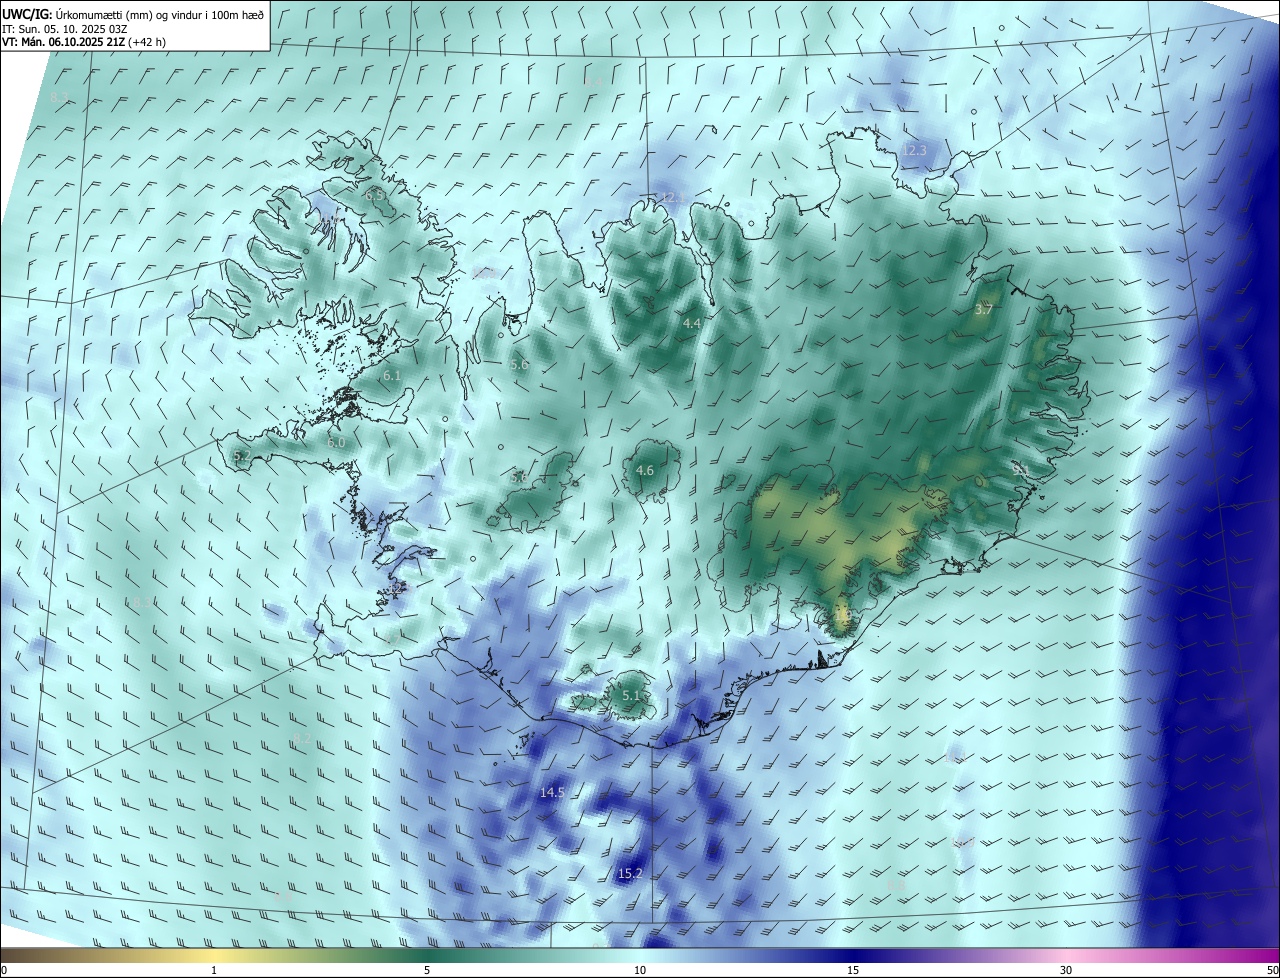Viewport: 1280px width, 978px height.
Task: Click the 3.7 value in the east
Action: tap(984, 309)
